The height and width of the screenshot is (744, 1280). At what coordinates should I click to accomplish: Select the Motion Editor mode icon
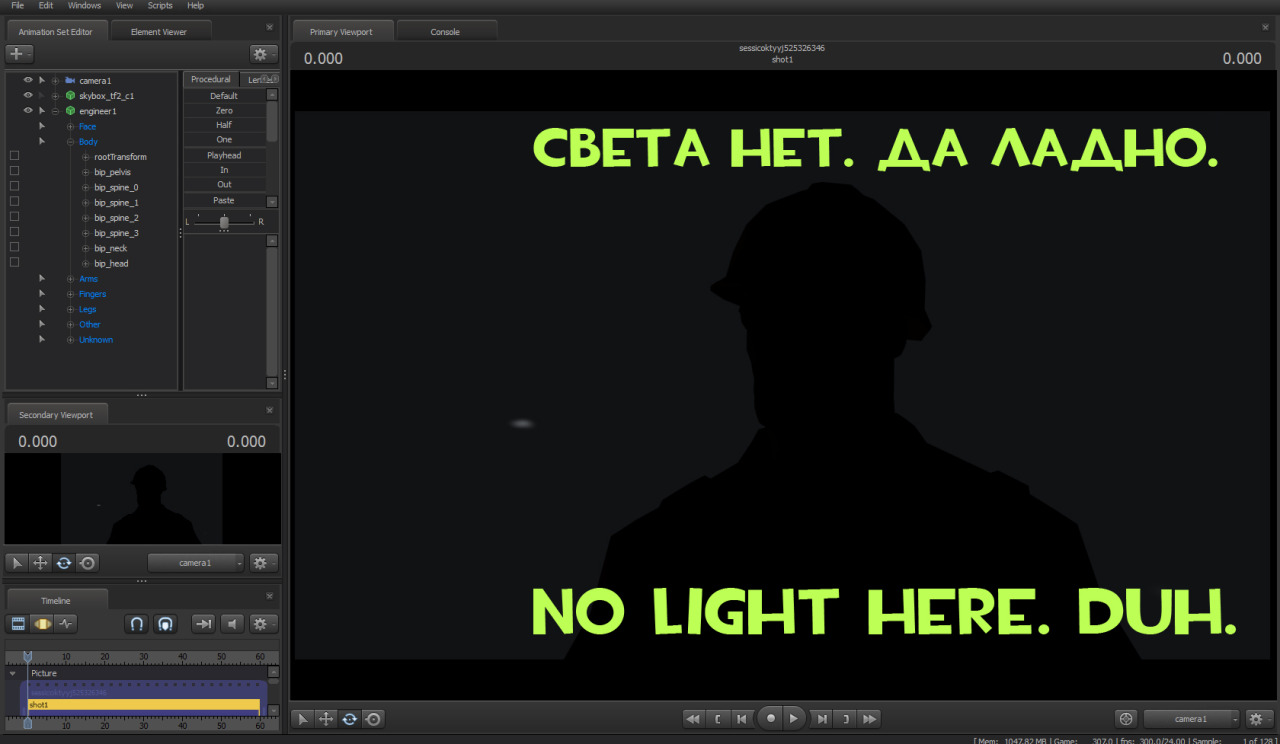pos(42,623)
